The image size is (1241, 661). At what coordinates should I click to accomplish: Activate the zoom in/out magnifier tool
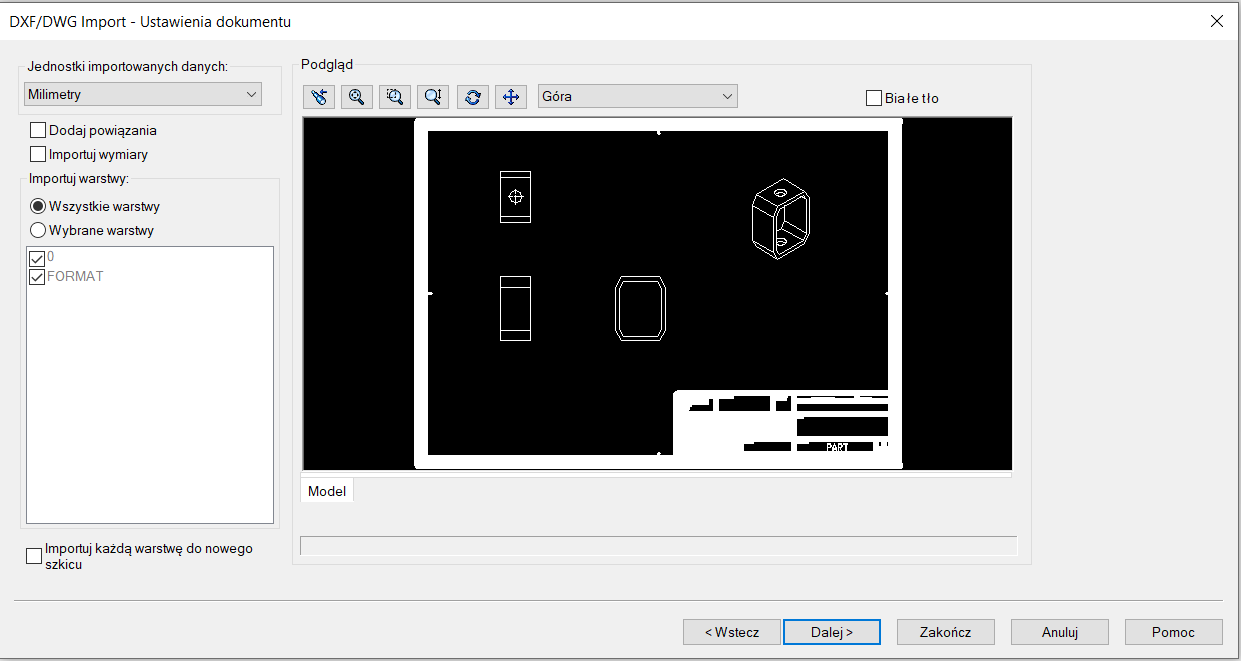[x=433, y=97]
